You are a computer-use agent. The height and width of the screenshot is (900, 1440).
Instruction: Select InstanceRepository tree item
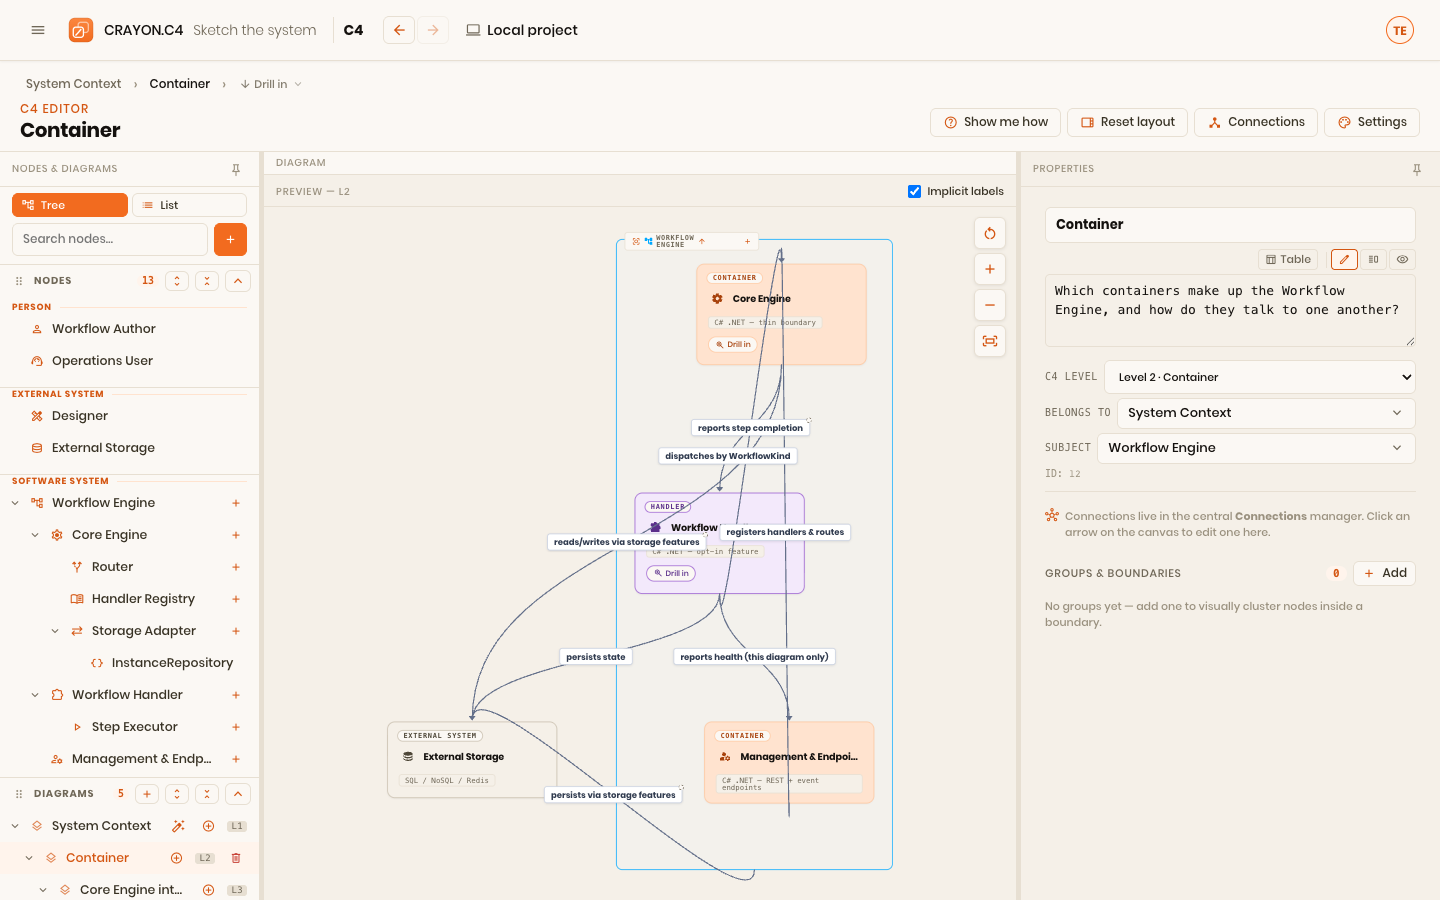tap(172, 663)
